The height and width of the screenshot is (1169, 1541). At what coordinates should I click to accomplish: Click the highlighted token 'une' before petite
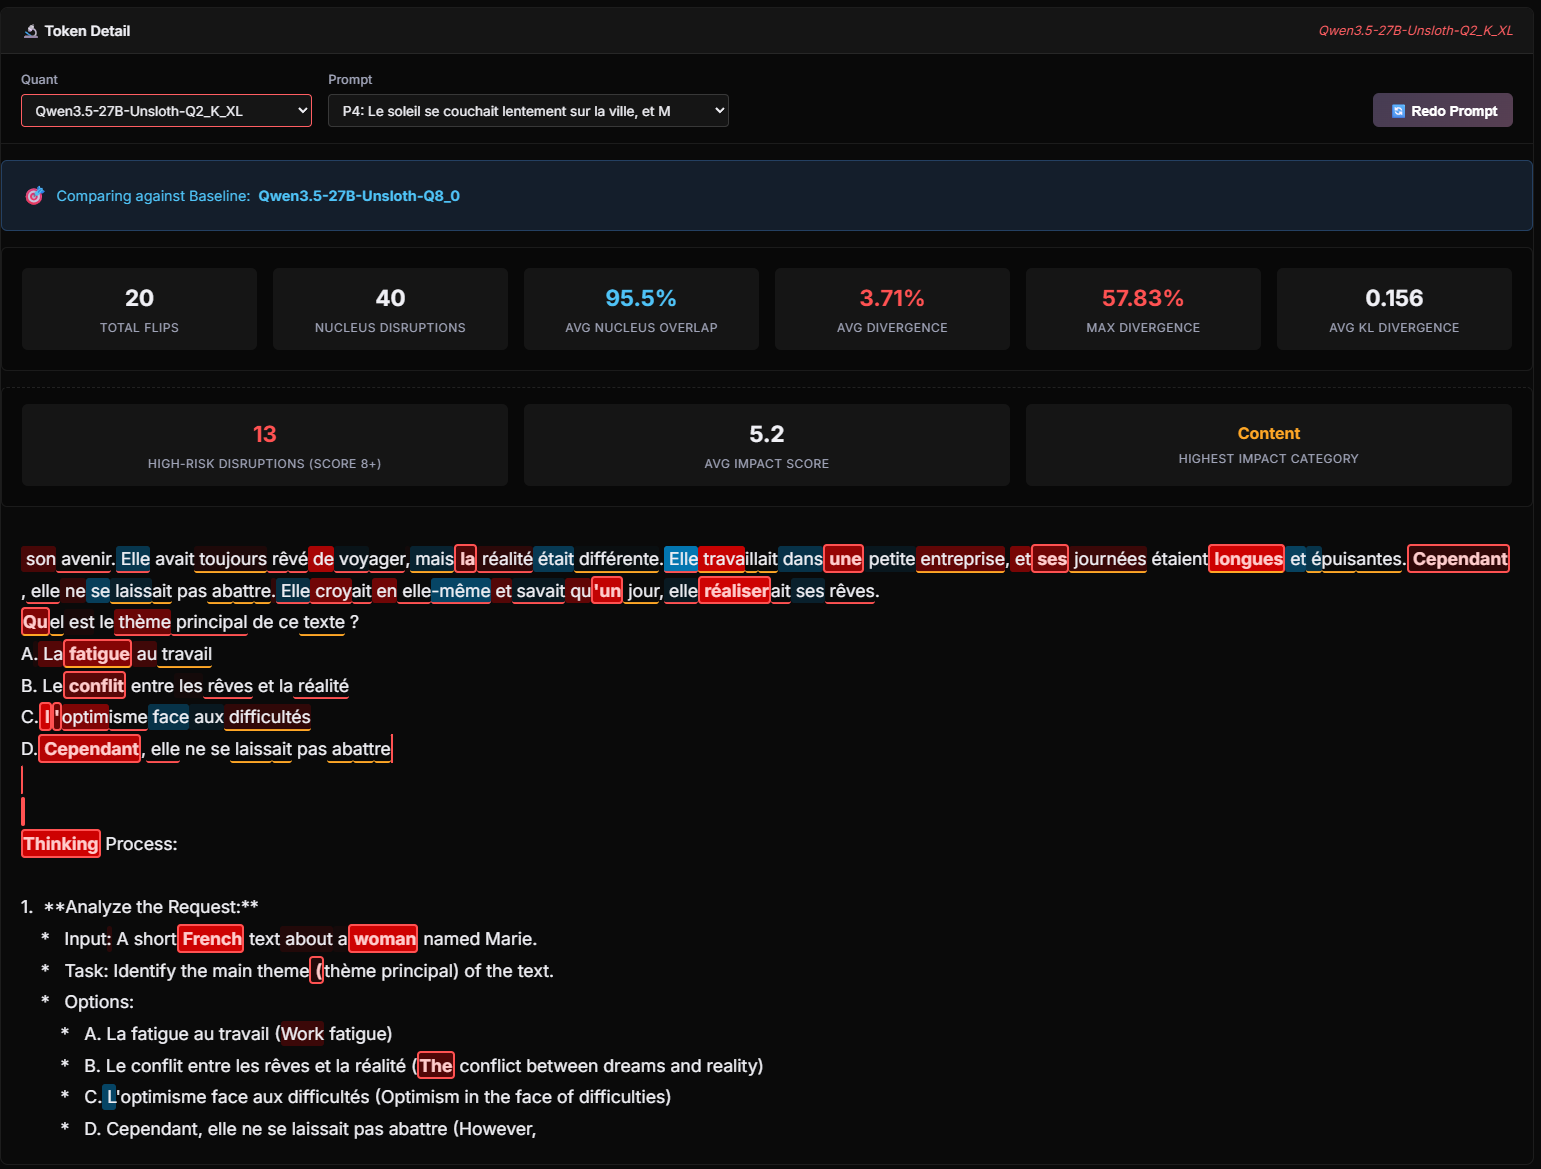tap(845, 559)
